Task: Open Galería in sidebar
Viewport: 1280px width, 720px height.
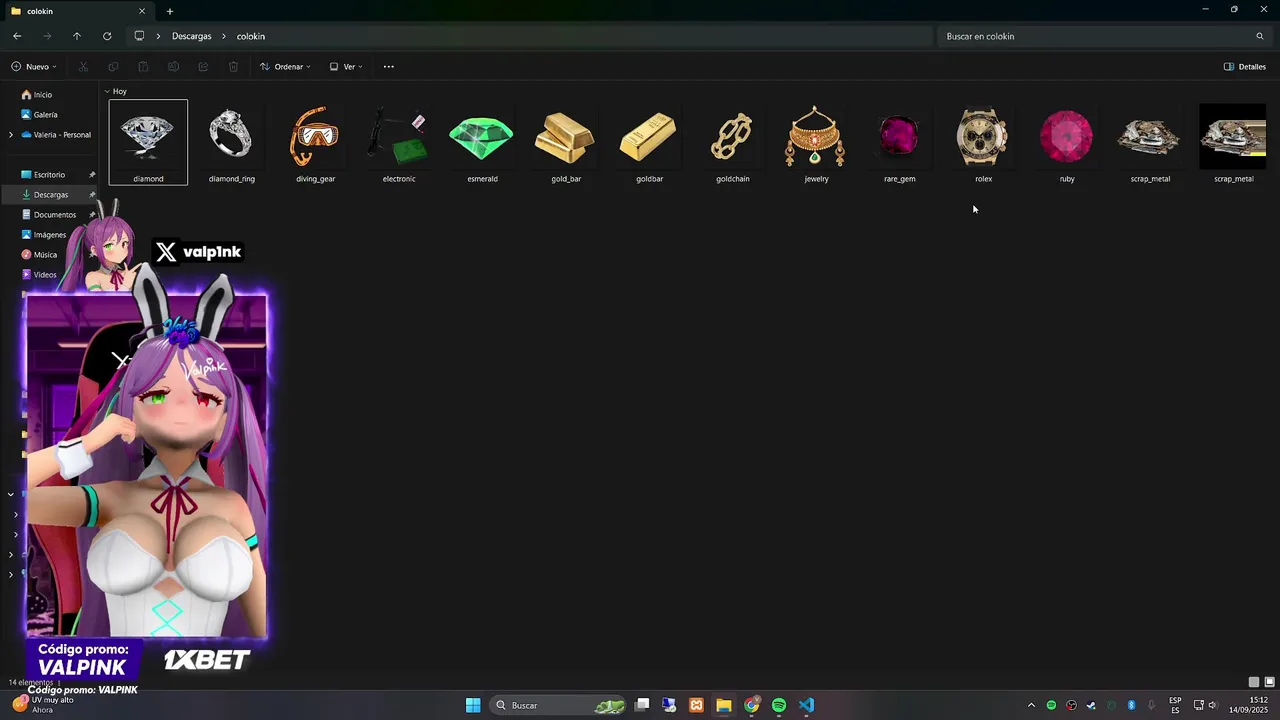Action: 39,115
